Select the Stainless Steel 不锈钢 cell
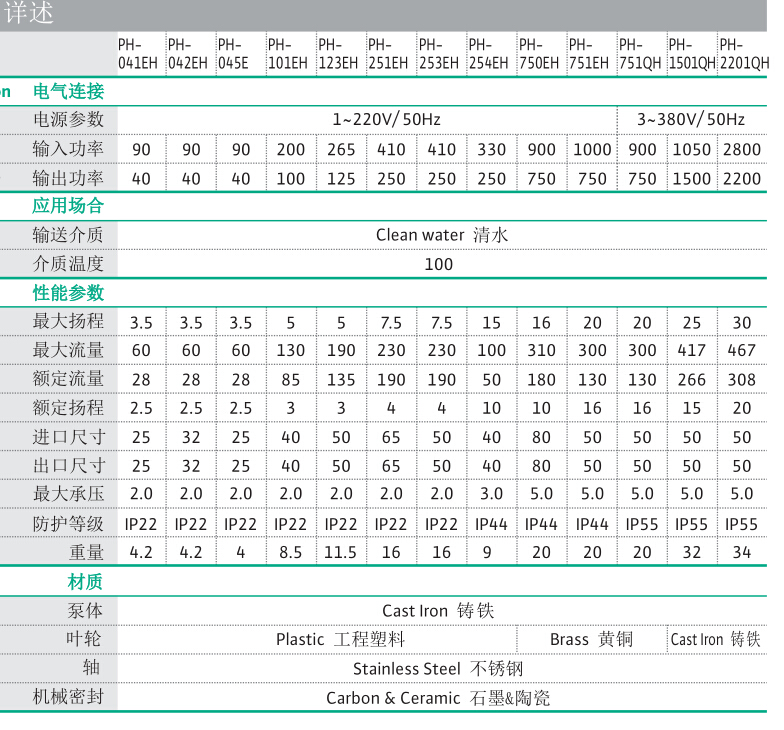 [x=438, y=668]
